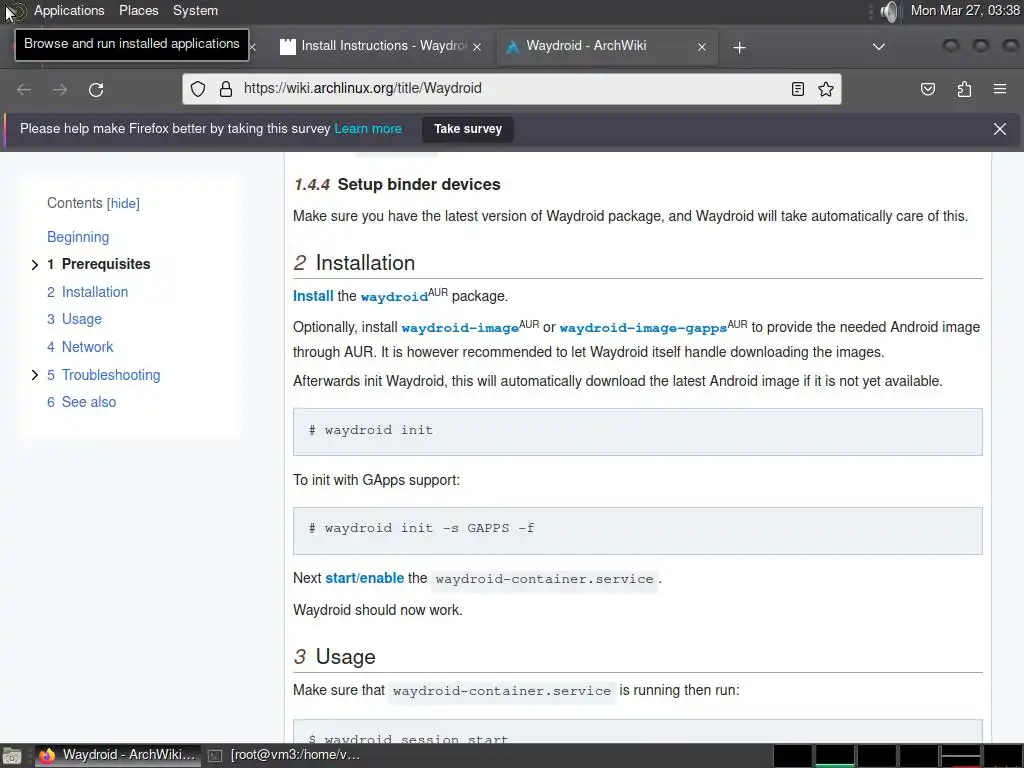Viewport: 1024px width, 768px height.
Task: Select the Waydroid - ArchWiki tab
Action: coord(607,46)
